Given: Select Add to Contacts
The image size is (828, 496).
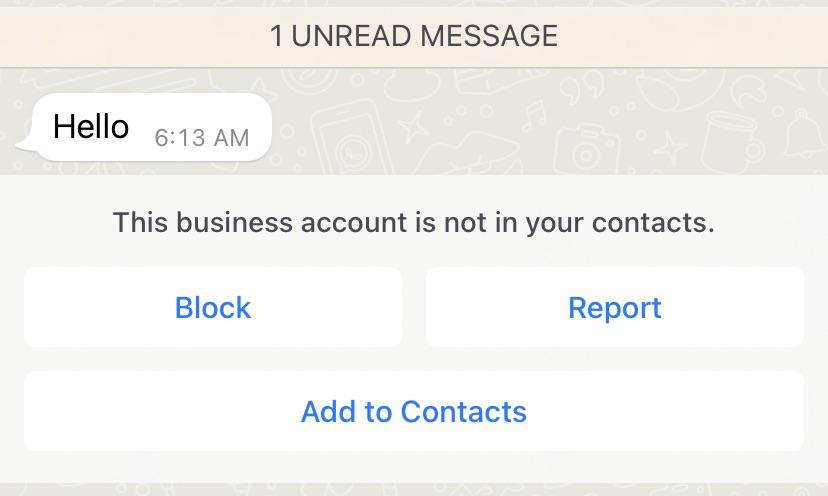Looking at the screenshot, I should pyautogui.click(x=413, y=411).
